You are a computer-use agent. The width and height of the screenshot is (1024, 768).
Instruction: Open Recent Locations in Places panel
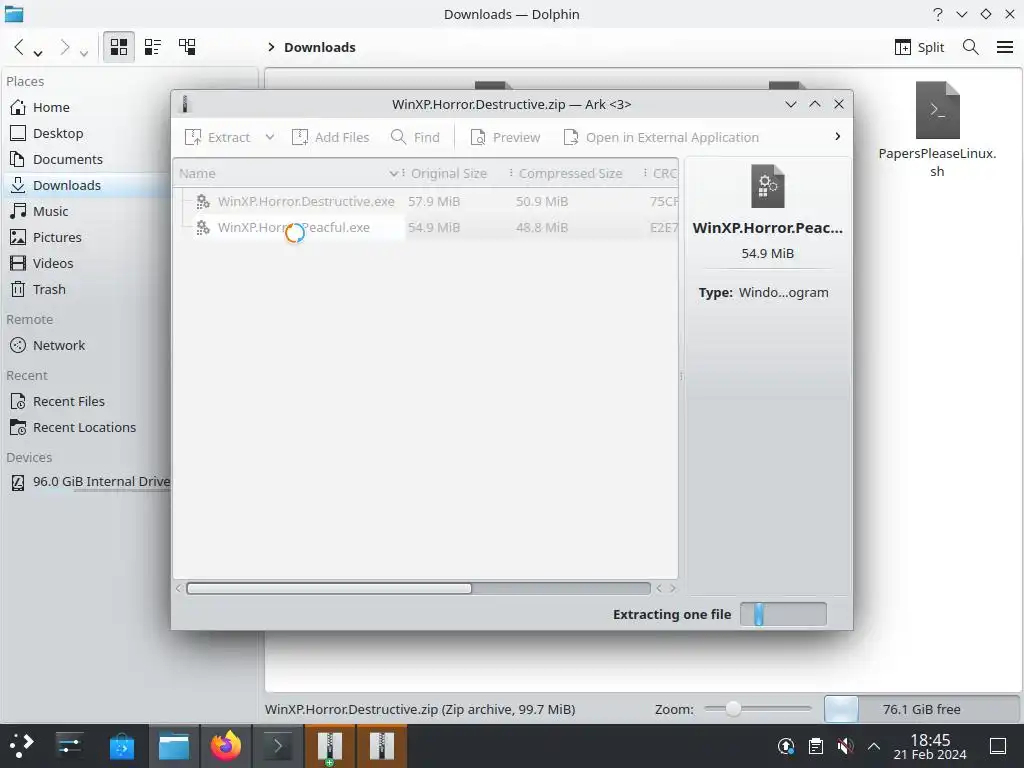86,428
